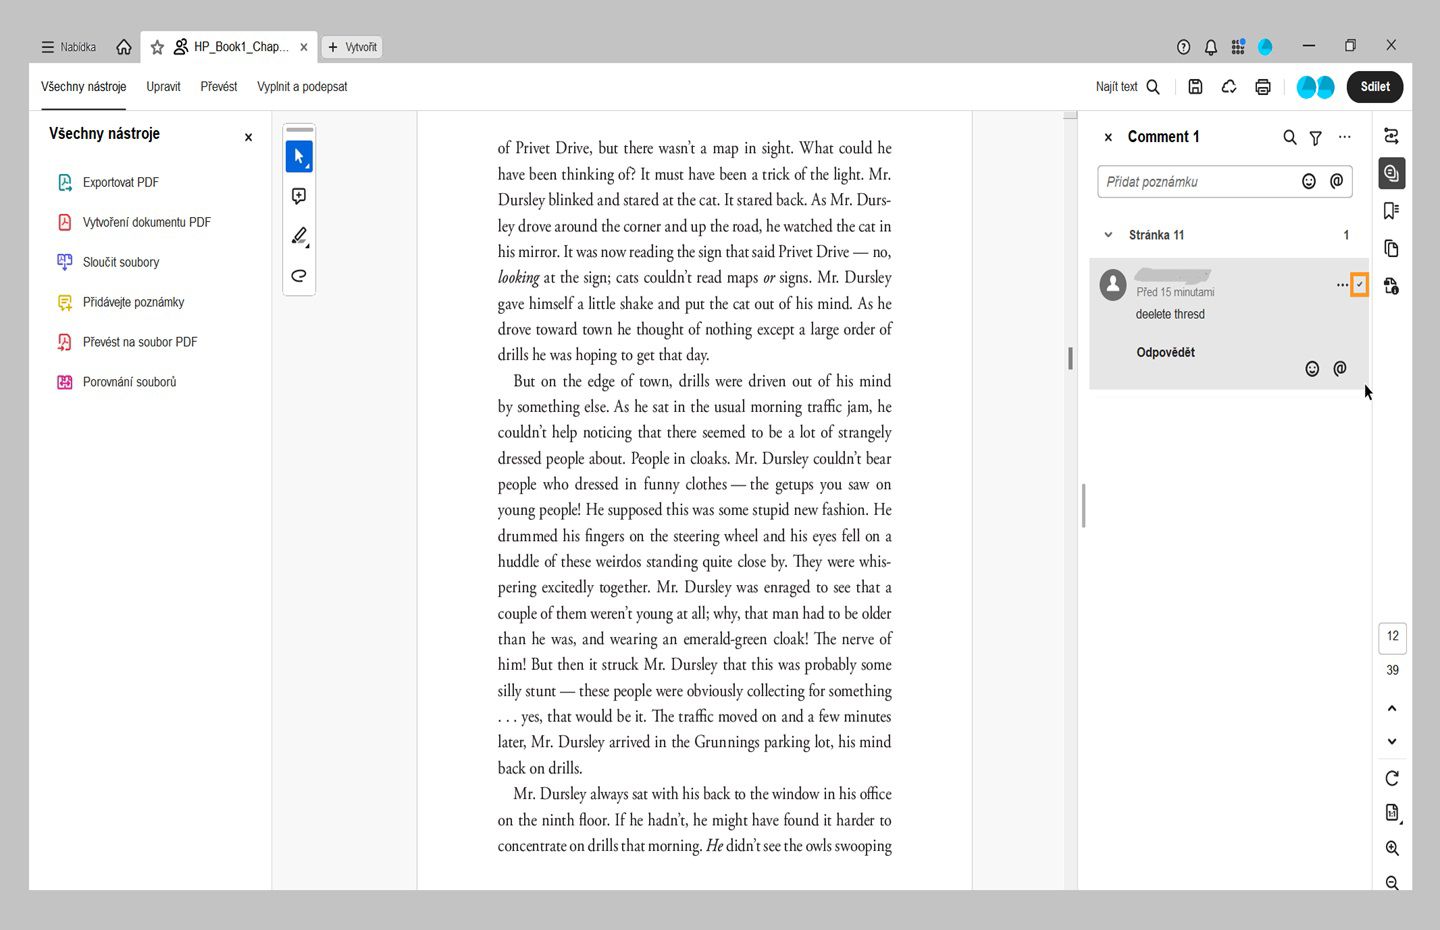Select the add comment tool

coord(299,196)
